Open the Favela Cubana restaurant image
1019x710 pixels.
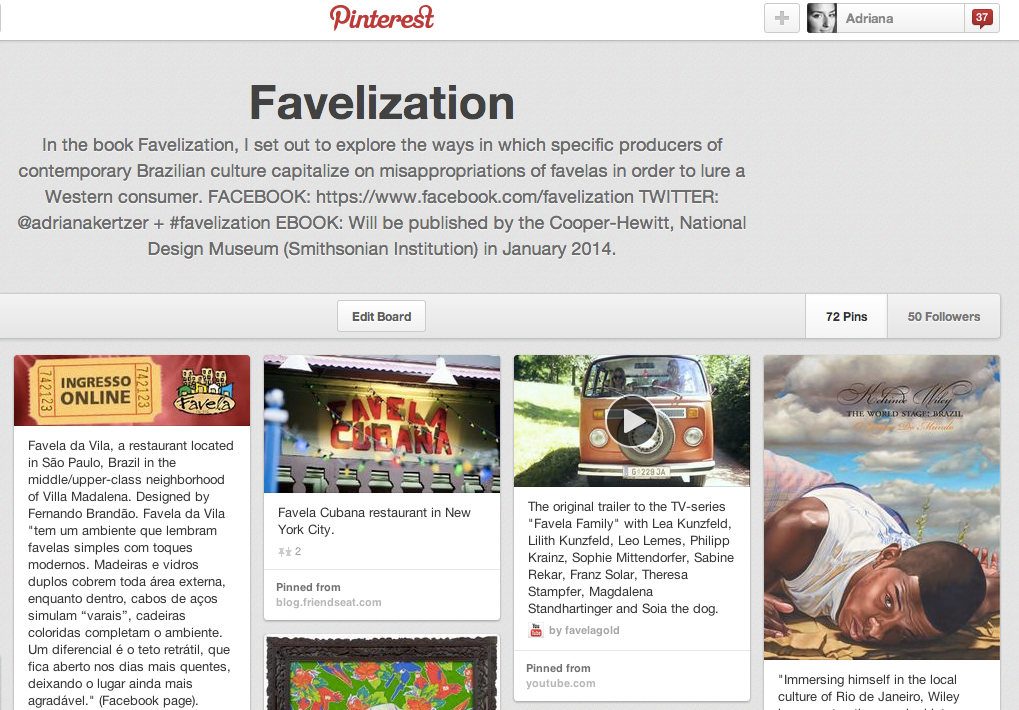click(382, 424)
